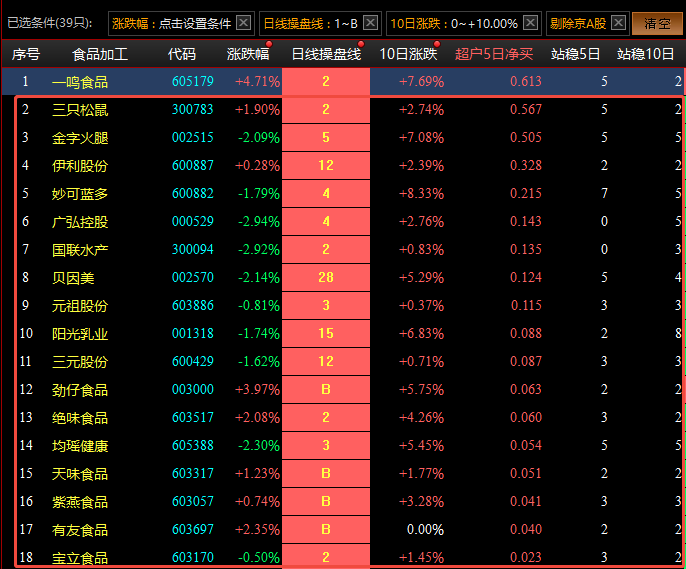Click stock code 001318
Screen dimensions: 686x569
192,333
